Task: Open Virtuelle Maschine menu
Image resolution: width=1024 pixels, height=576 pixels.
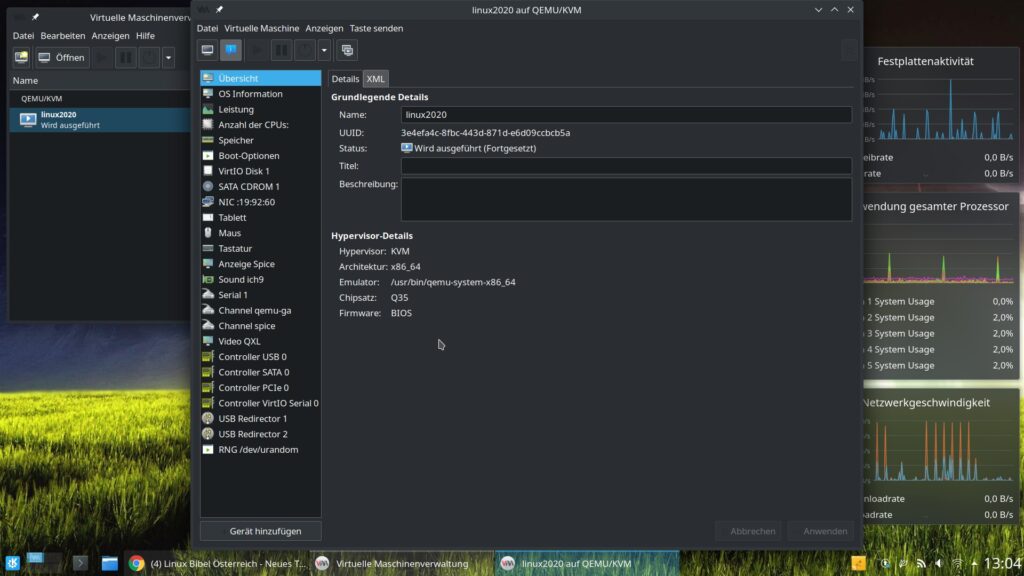Action: [261, 28]
